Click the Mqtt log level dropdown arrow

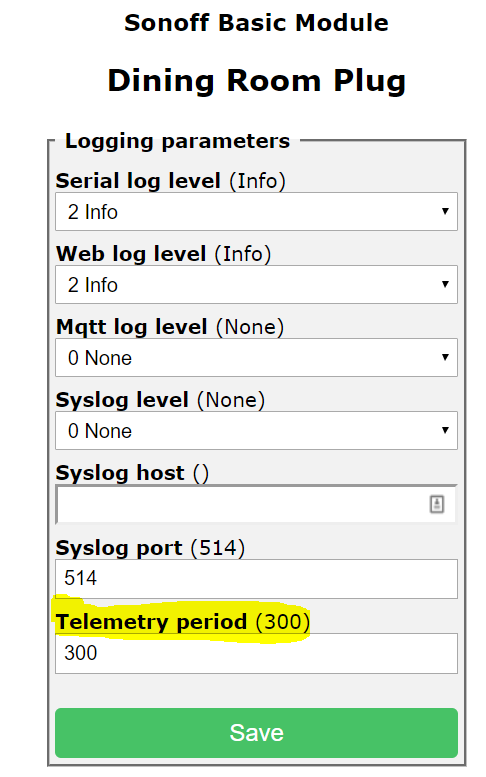(x=445, y=357)
